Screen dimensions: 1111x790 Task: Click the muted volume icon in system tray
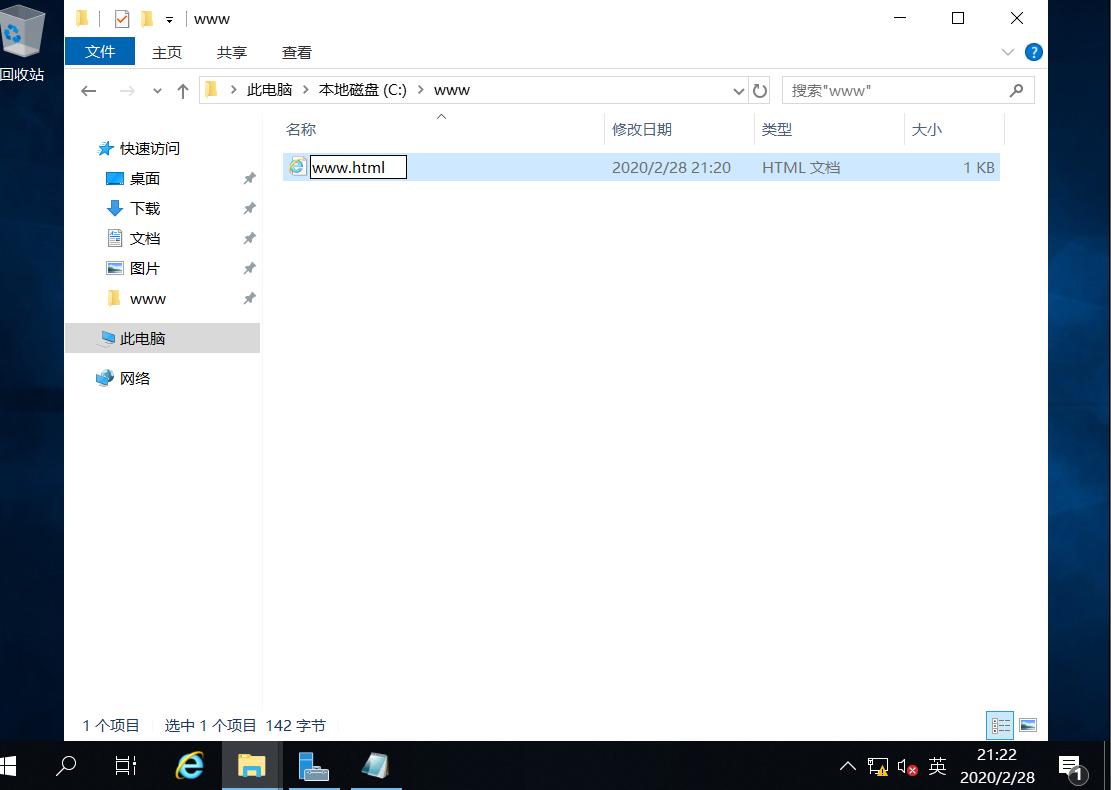(x=906, y=766)
